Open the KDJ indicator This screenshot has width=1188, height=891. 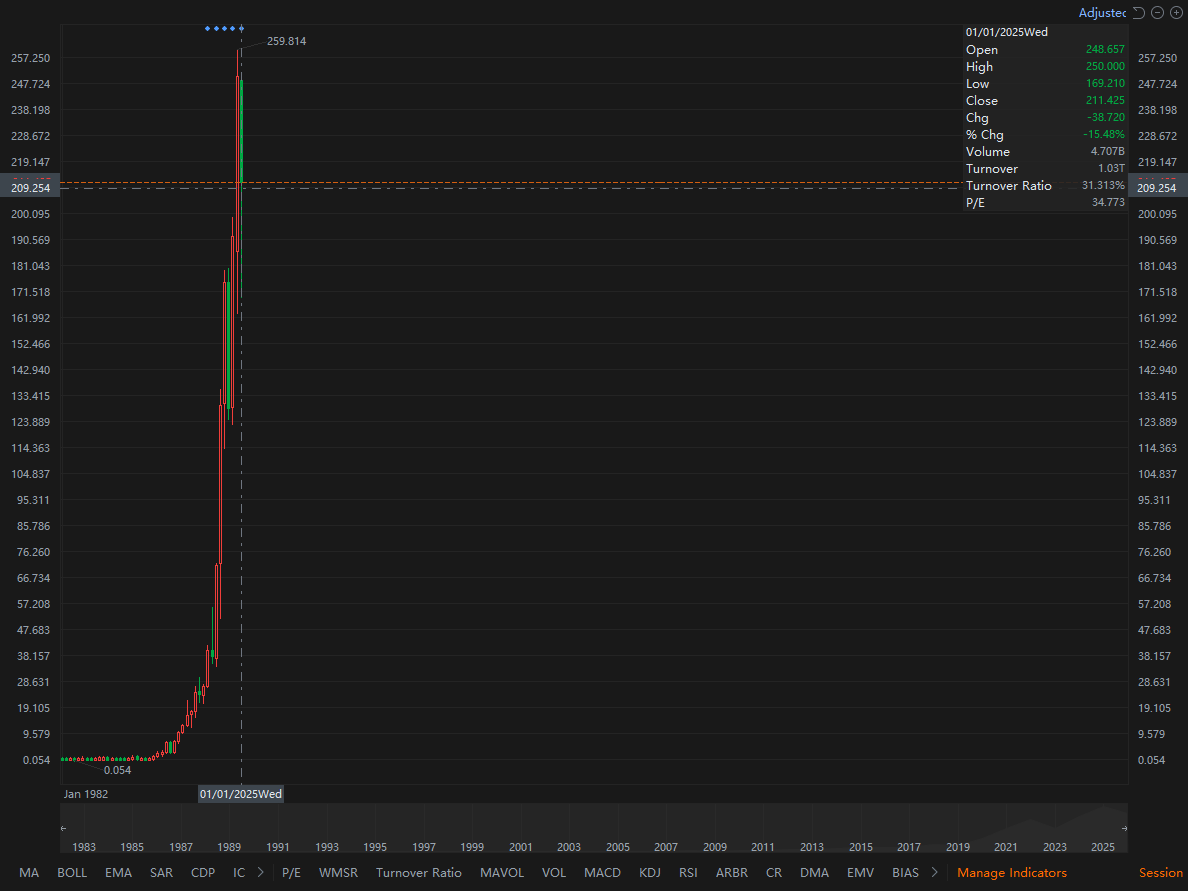(649, 873)
